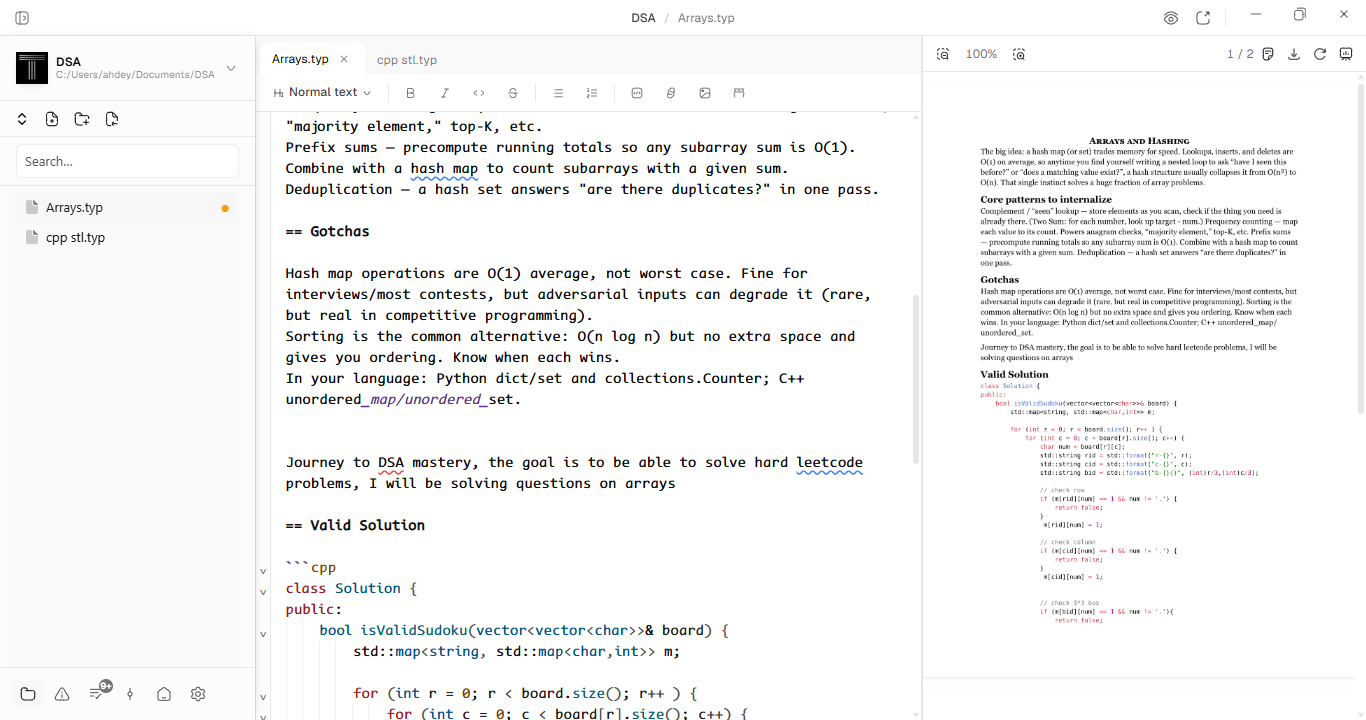The height and width of the screenshot is (720, 1366).
Task: Switch to the Arrays.typ editor tab
Action: 300,59
